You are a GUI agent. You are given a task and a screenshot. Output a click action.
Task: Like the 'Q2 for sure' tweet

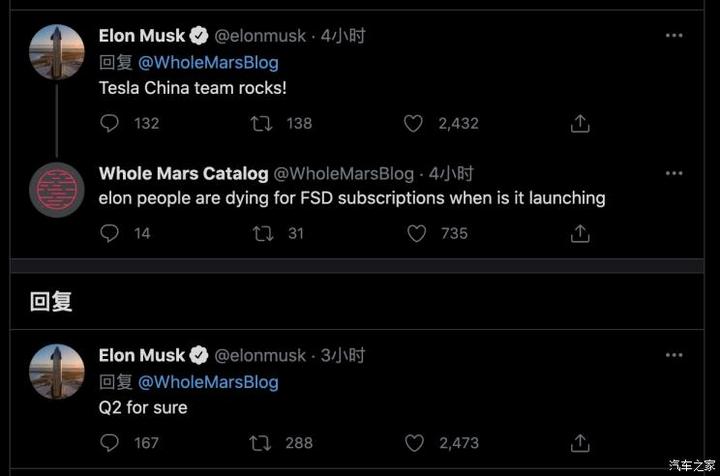point(414,442)
